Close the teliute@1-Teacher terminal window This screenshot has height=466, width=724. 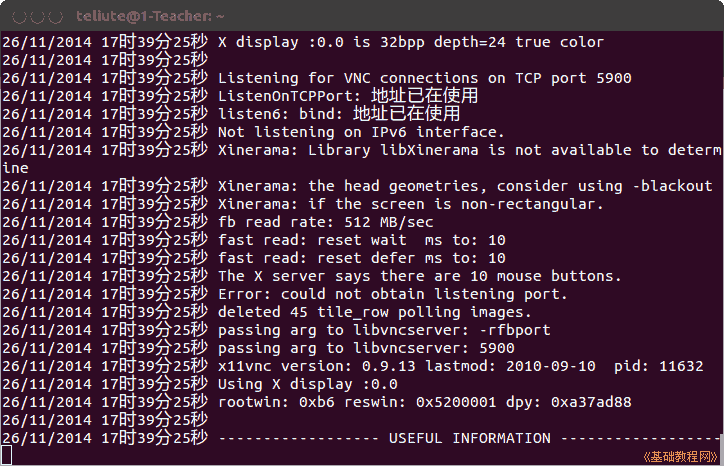tap(19, 17)
